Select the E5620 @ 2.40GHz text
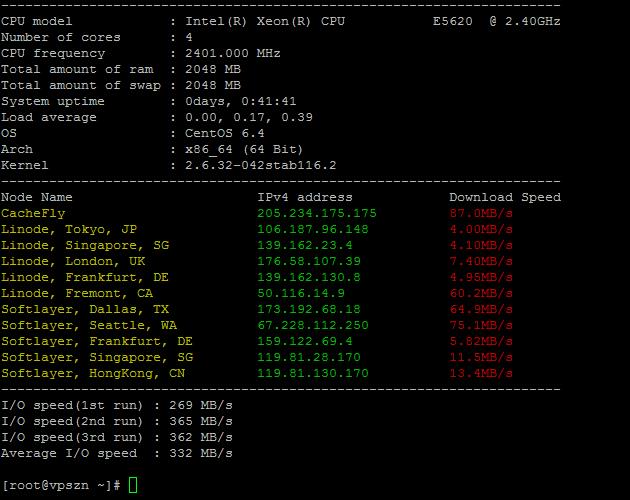Screen dimensions: 630x500 click(497, 21)
